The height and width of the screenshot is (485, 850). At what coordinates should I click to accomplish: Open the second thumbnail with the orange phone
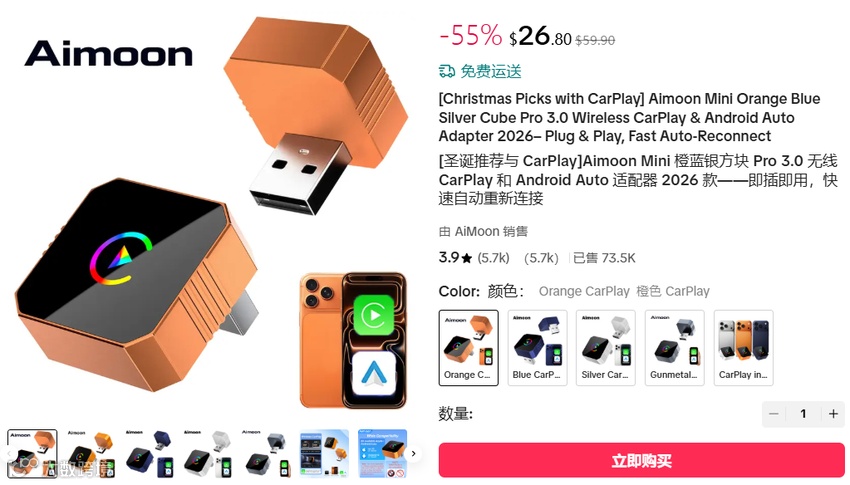91,454
